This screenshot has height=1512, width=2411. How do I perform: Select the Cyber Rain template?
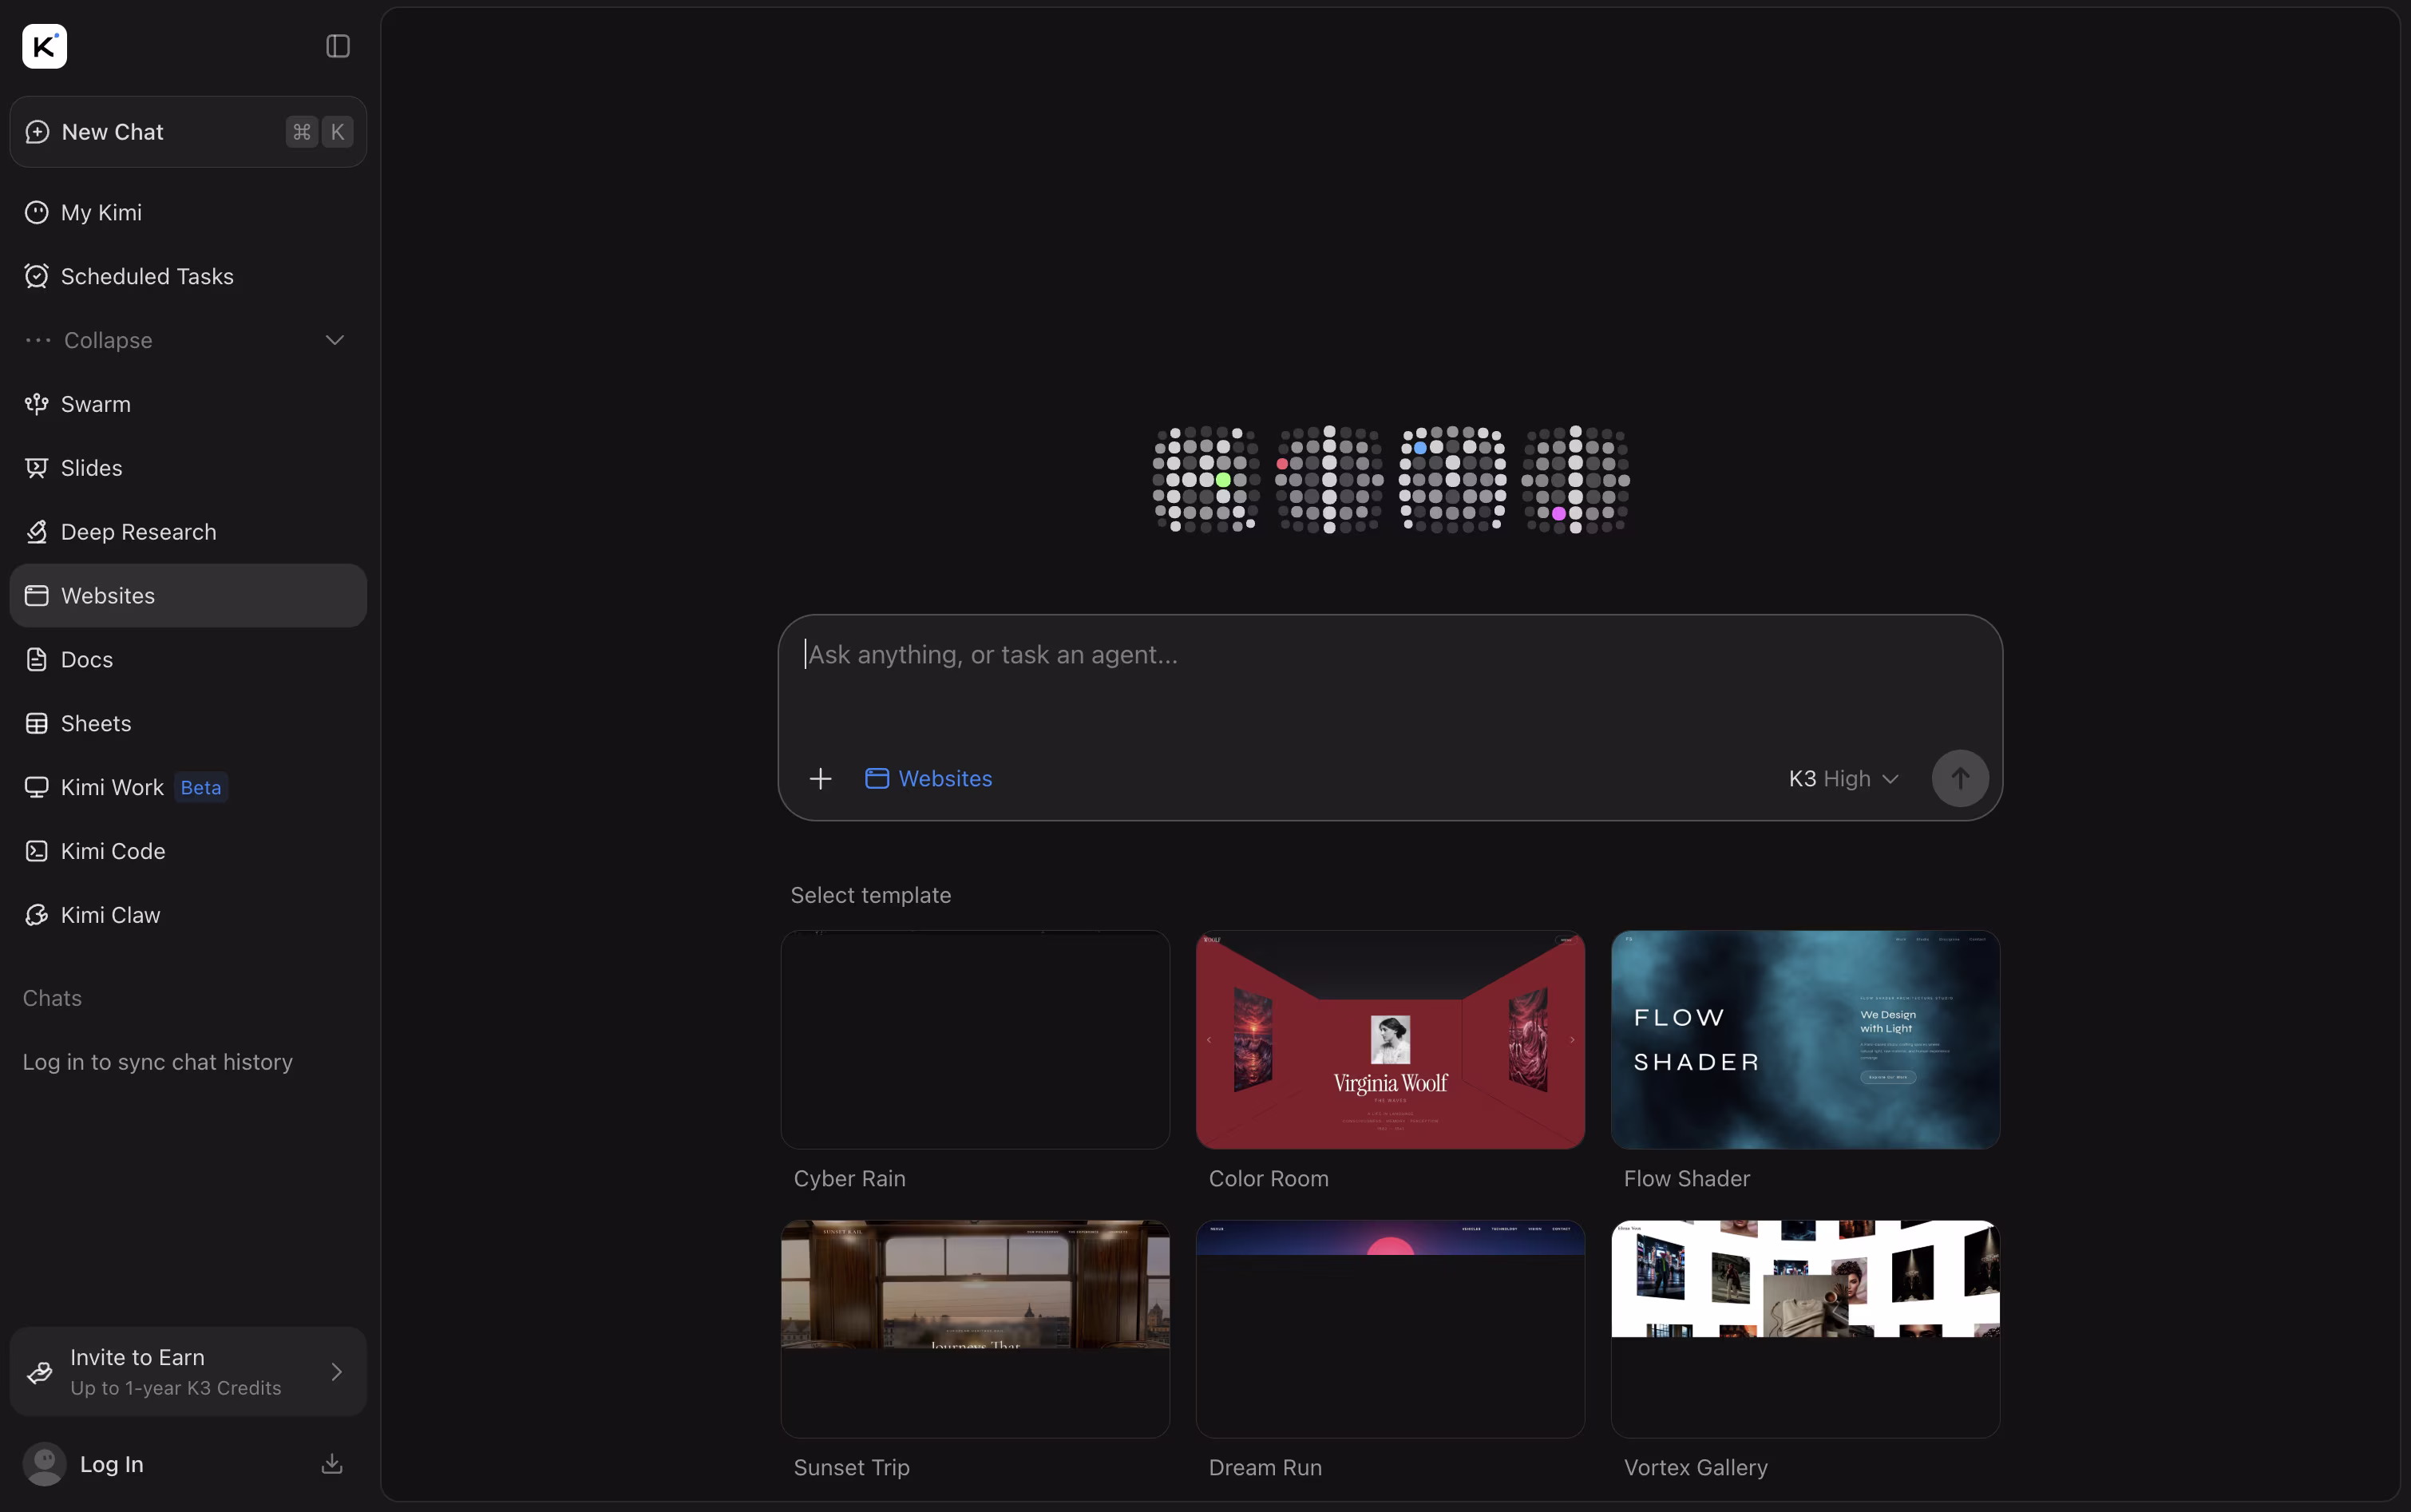(975, 1040)
